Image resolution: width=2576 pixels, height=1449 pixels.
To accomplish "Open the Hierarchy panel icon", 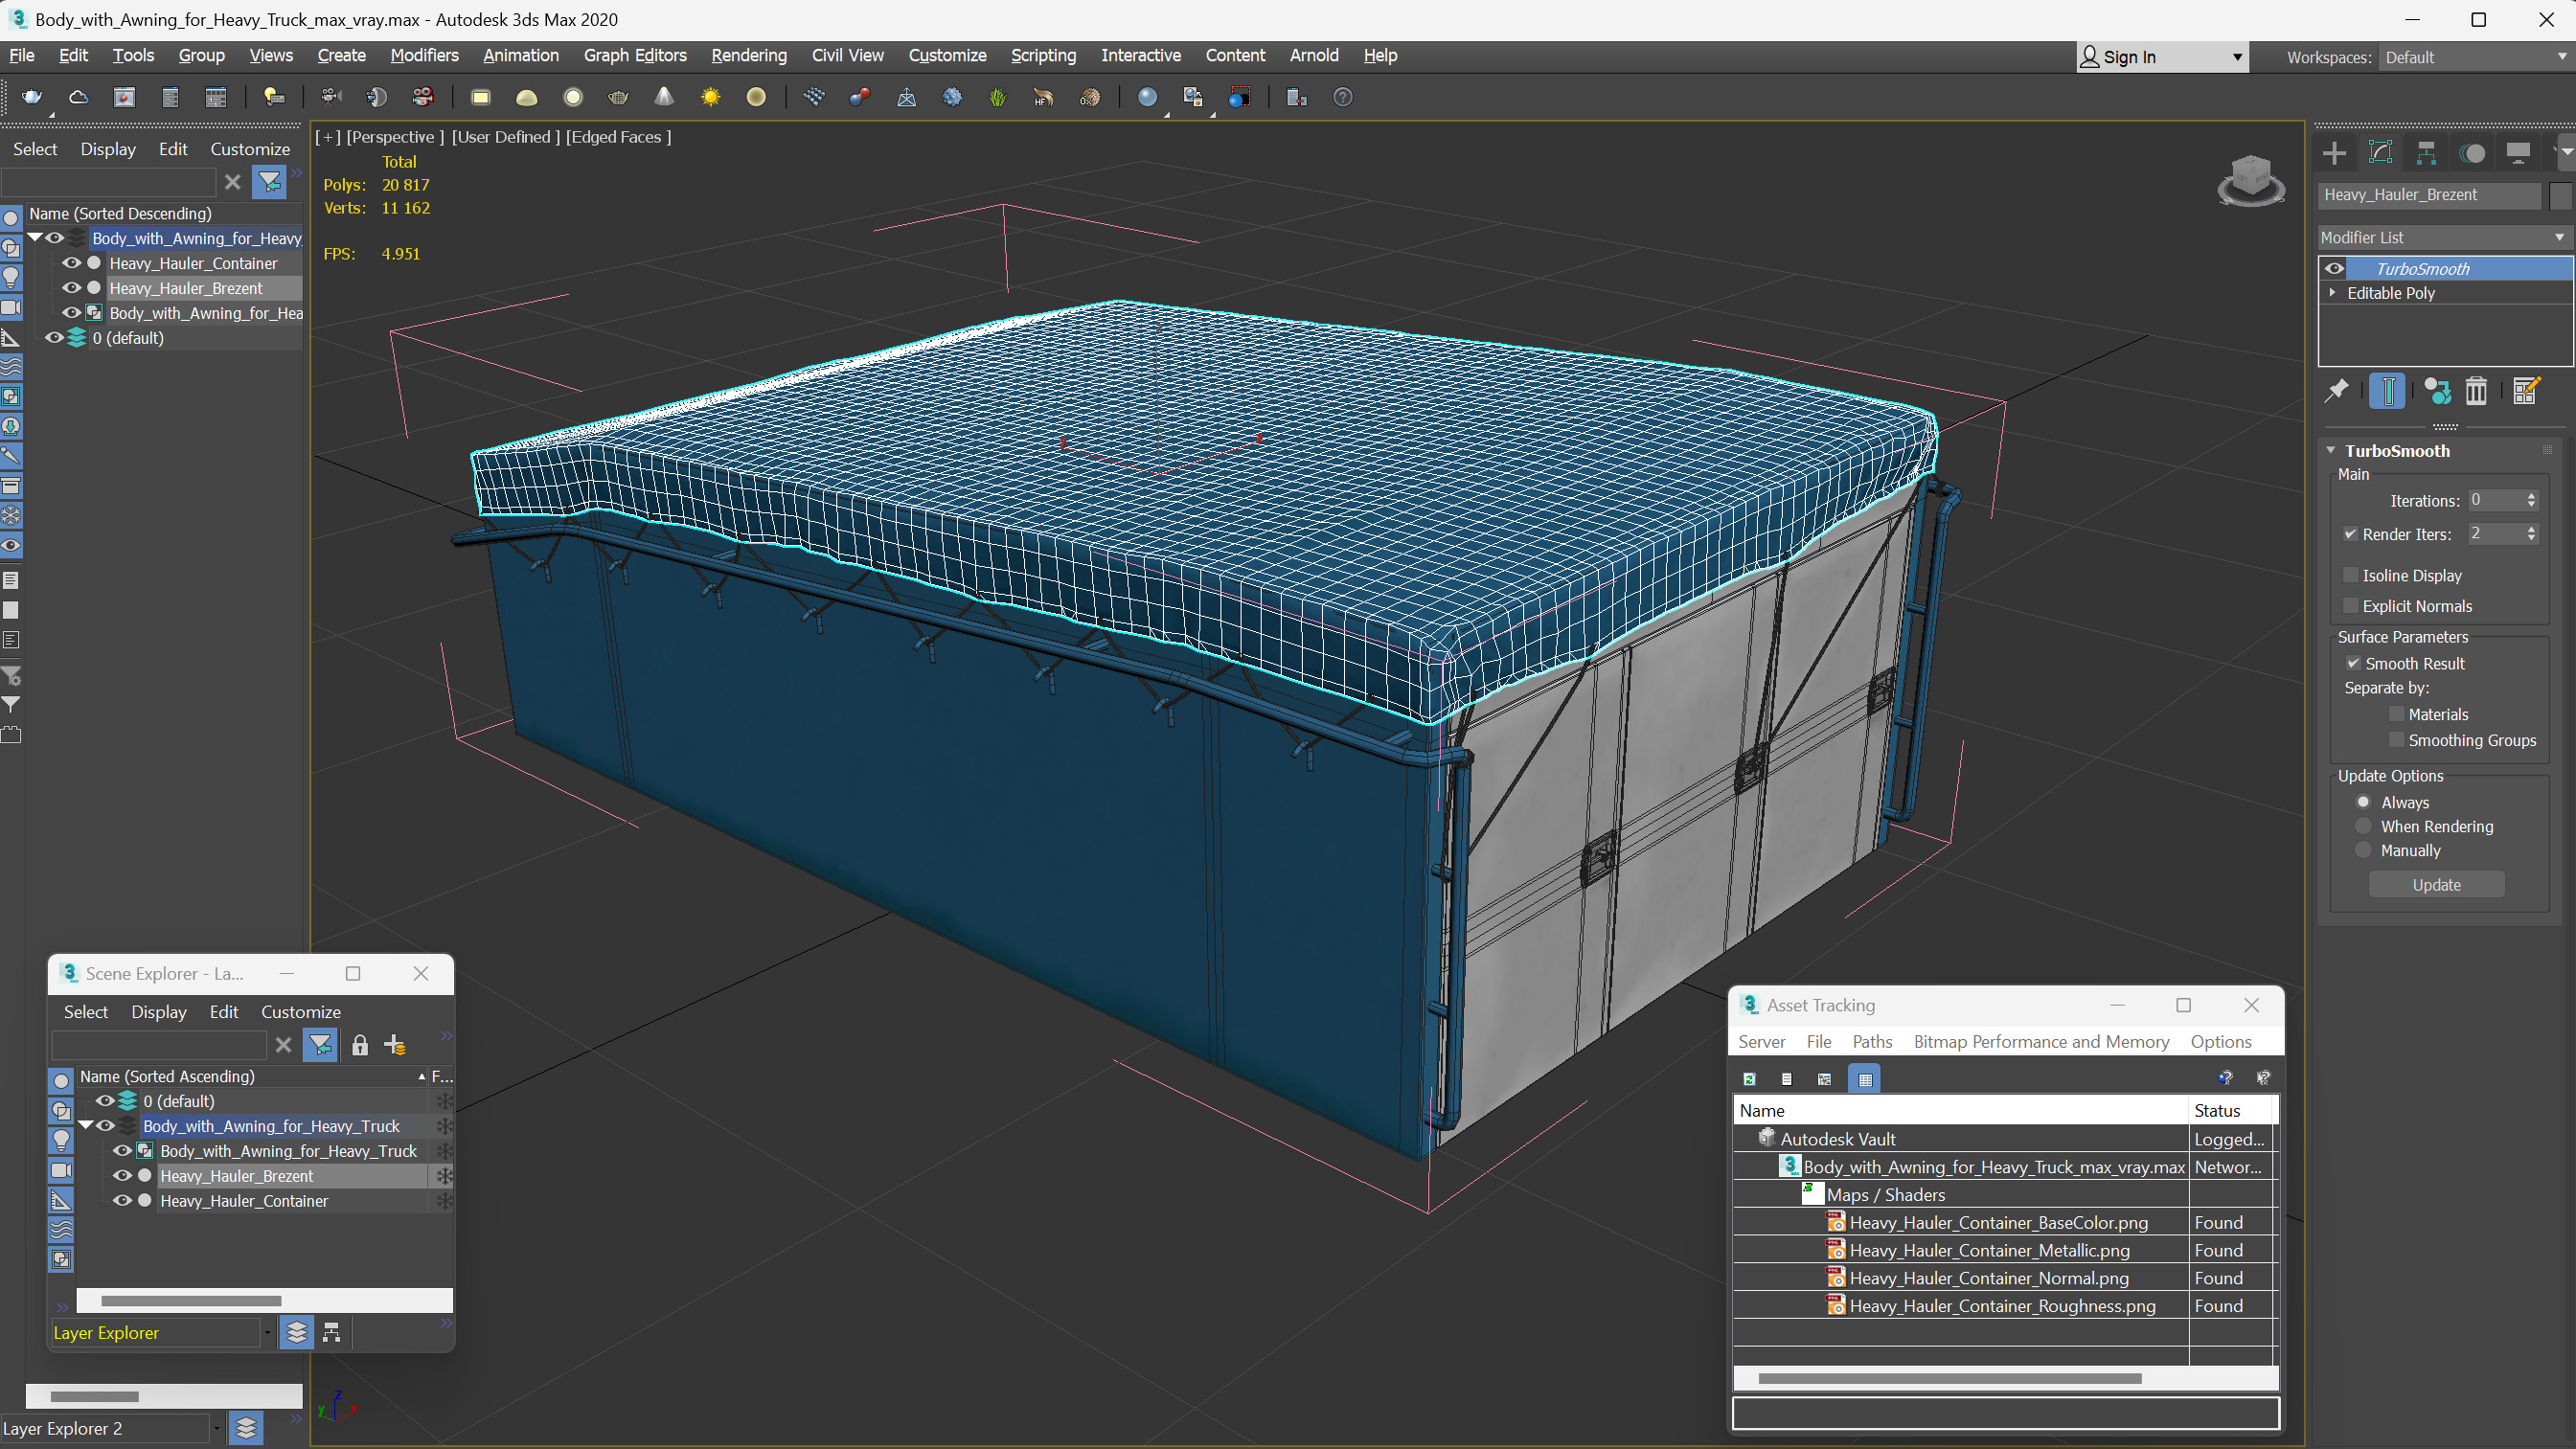I will coord(2426,153).
